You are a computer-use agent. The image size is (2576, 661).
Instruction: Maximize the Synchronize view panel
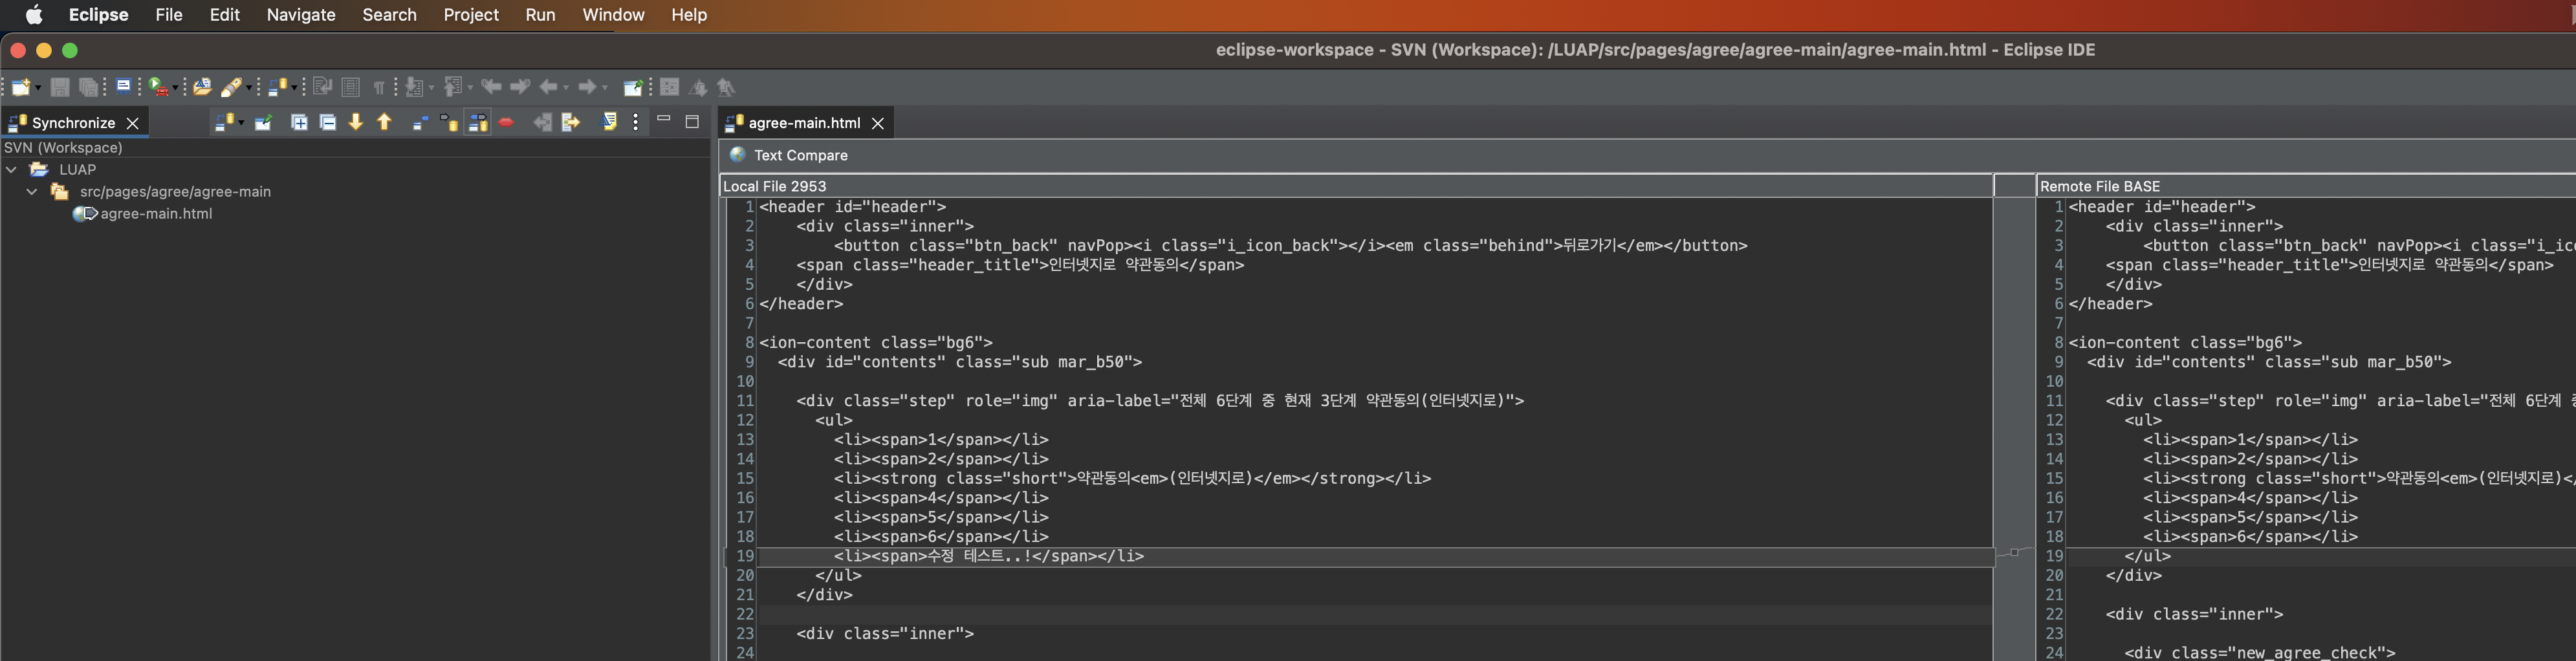click(692, 122)
